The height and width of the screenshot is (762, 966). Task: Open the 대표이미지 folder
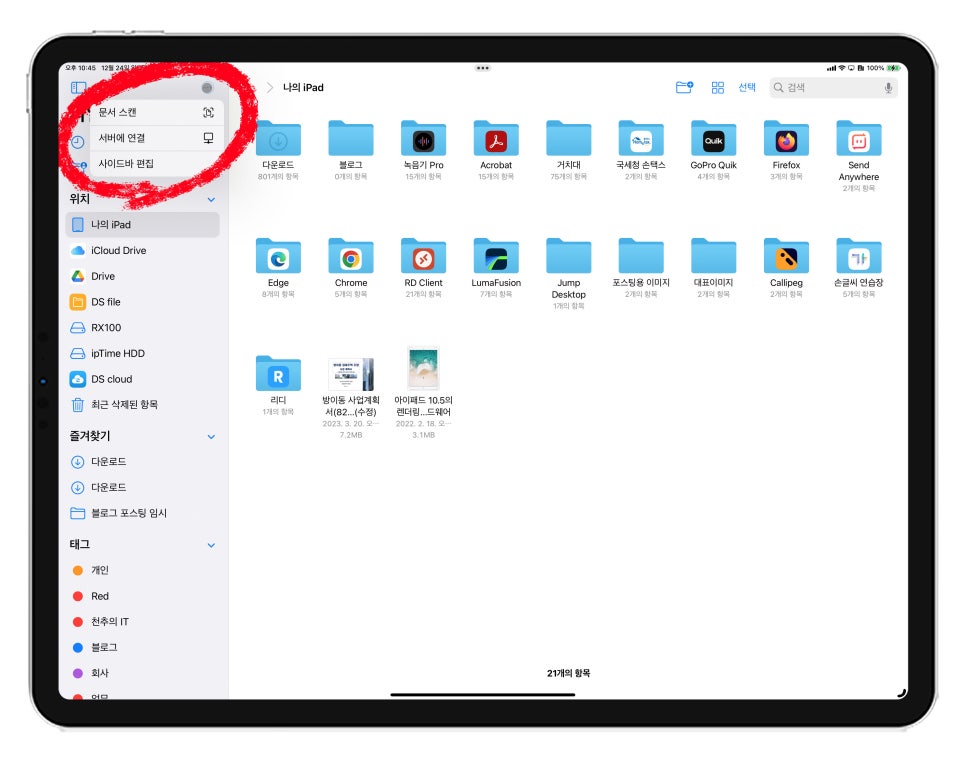pos(713,256)
